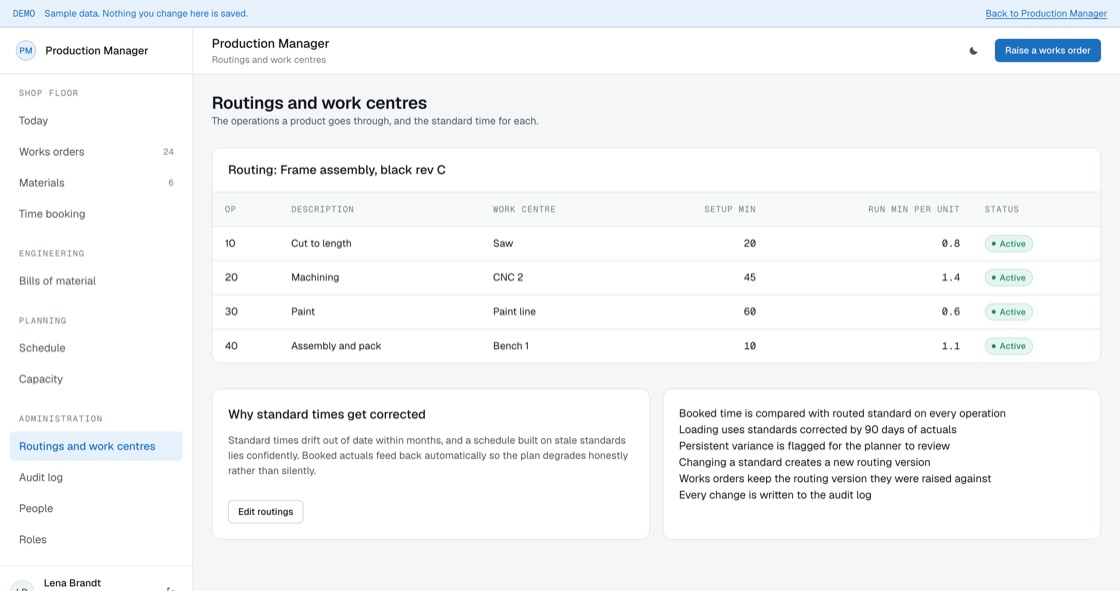This screenshot has width=1120, height=591.
Task: Click the run time 0.8 for Cut to length
Action: (951, 244)
